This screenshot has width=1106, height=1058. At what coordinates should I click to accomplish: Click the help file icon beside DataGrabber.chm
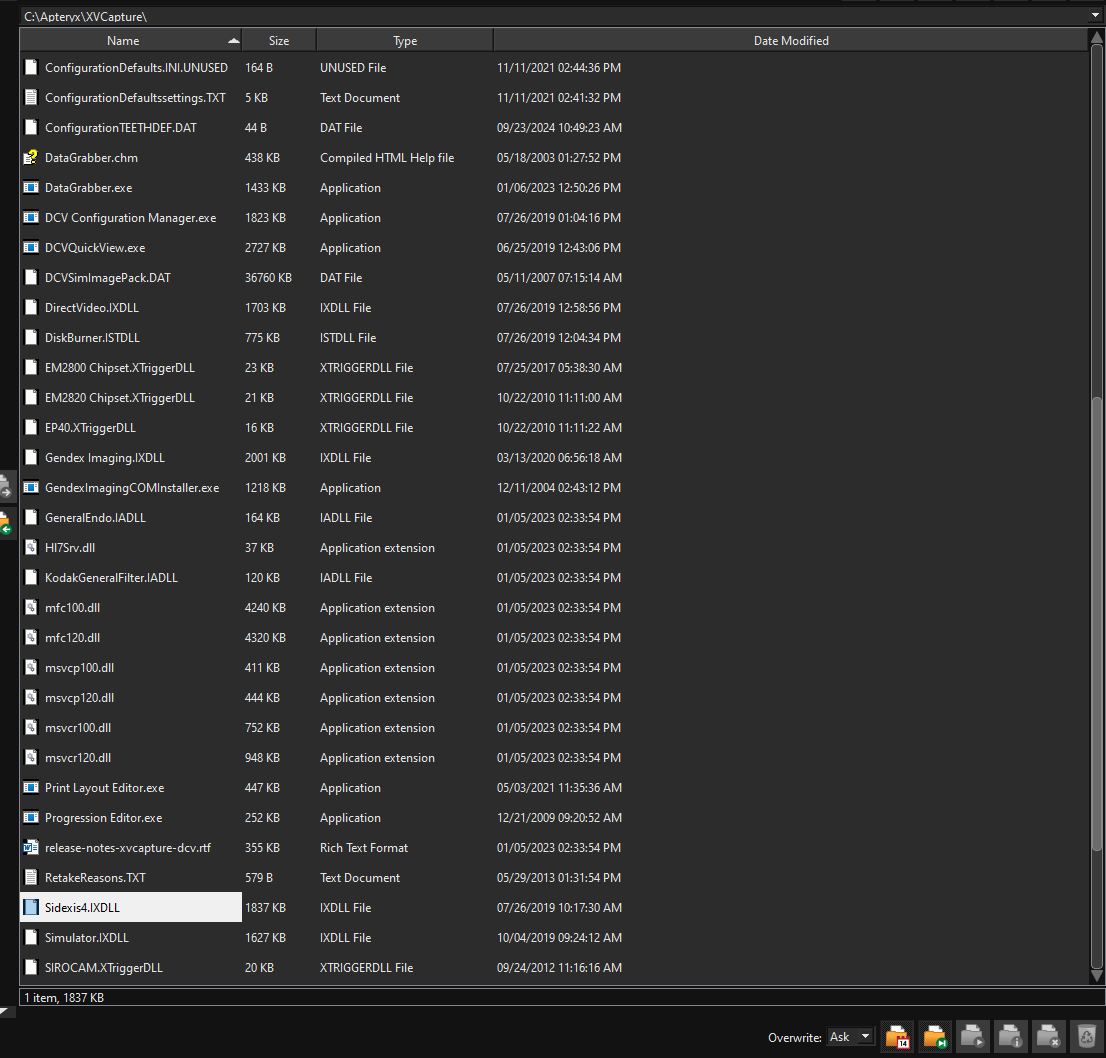click(x=30, y=157)
